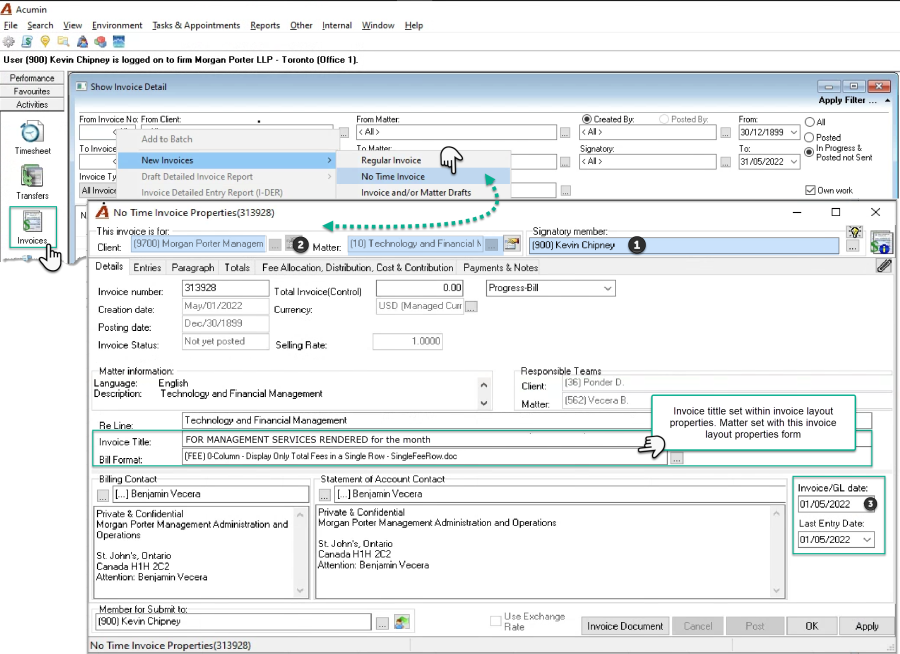Select In Progress & Posted not Sent option

click(809, 152)
